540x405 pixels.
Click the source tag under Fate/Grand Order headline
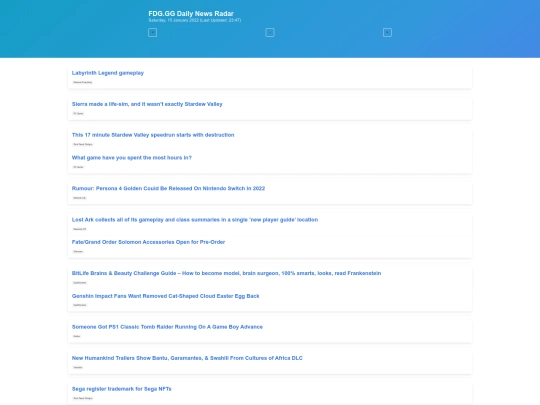[78, 251]
